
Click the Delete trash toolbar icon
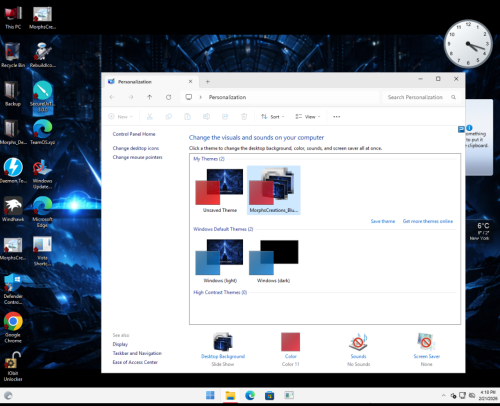click(244, 117)
